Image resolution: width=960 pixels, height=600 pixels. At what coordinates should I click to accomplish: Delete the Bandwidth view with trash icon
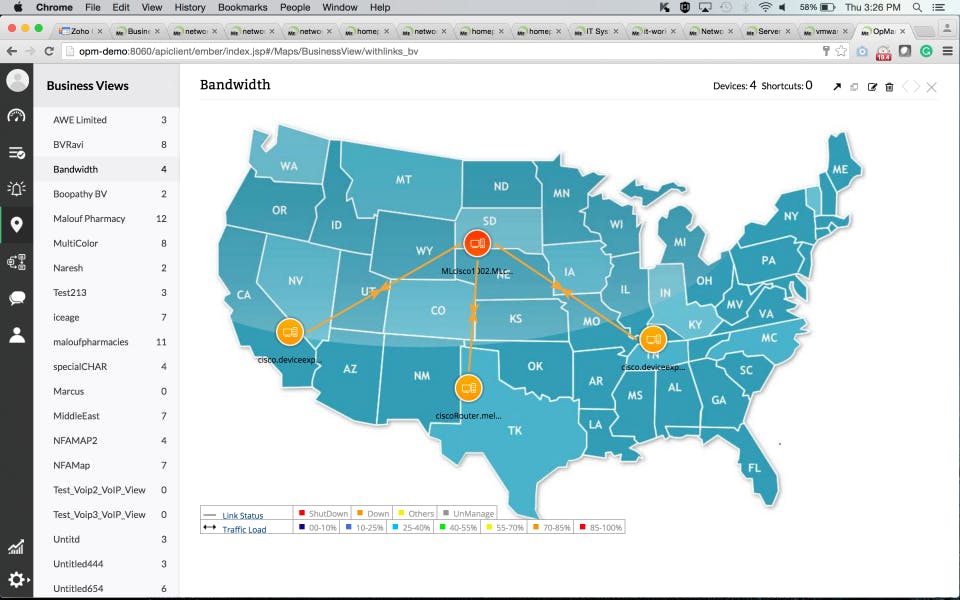pos(889,87)
